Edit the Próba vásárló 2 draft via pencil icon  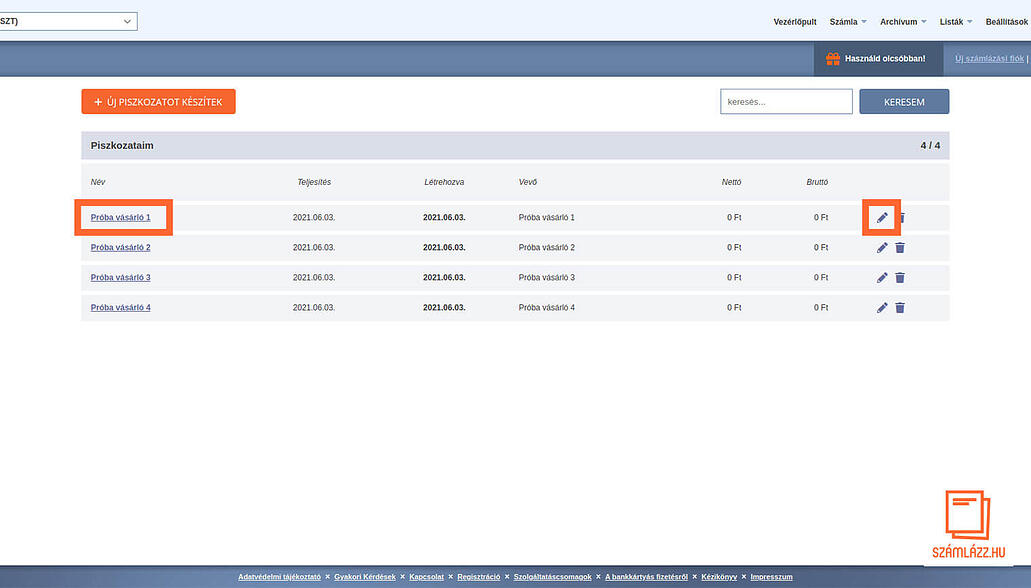pyautogui.click(x=882, y=248)
